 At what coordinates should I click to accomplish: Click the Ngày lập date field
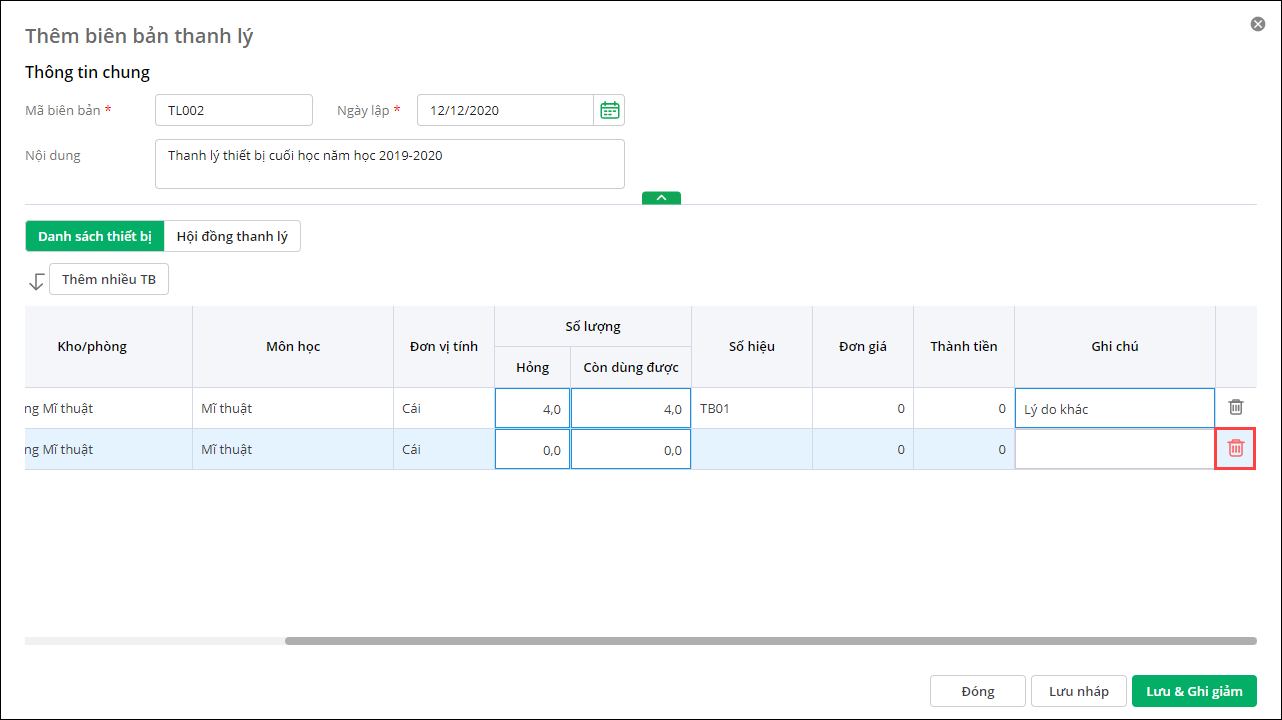tap(505, 110)
